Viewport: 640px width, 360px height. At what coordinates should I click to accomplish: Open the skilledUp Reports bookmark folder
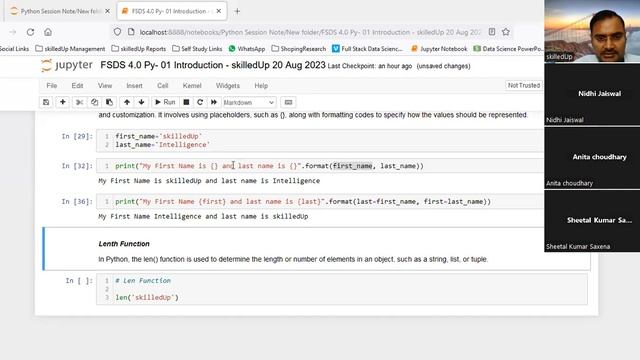click(139, 49)
